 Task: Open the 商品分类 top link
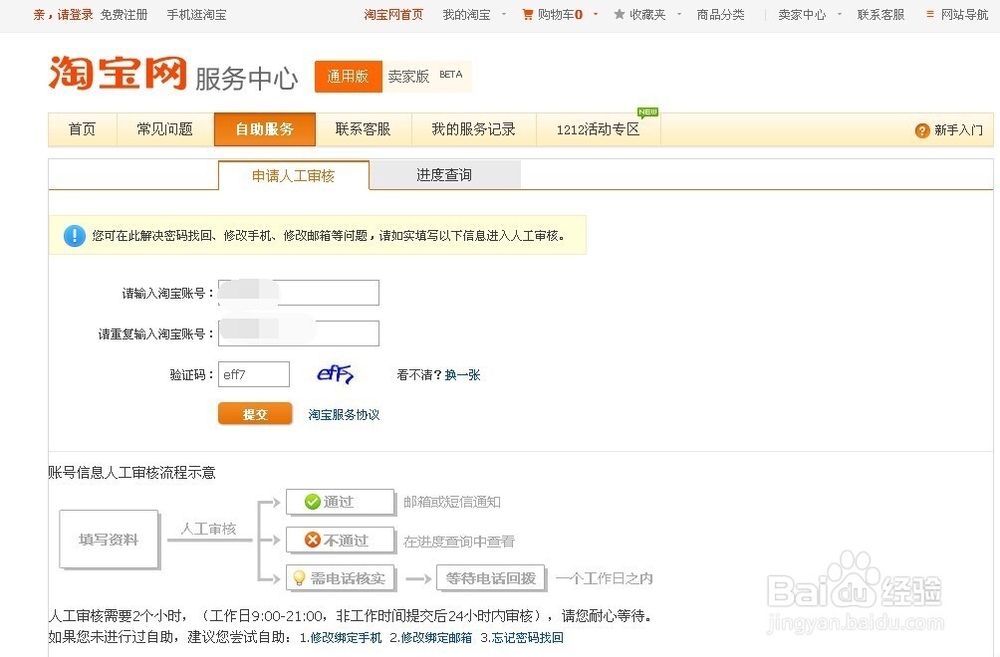pos(720,14)
